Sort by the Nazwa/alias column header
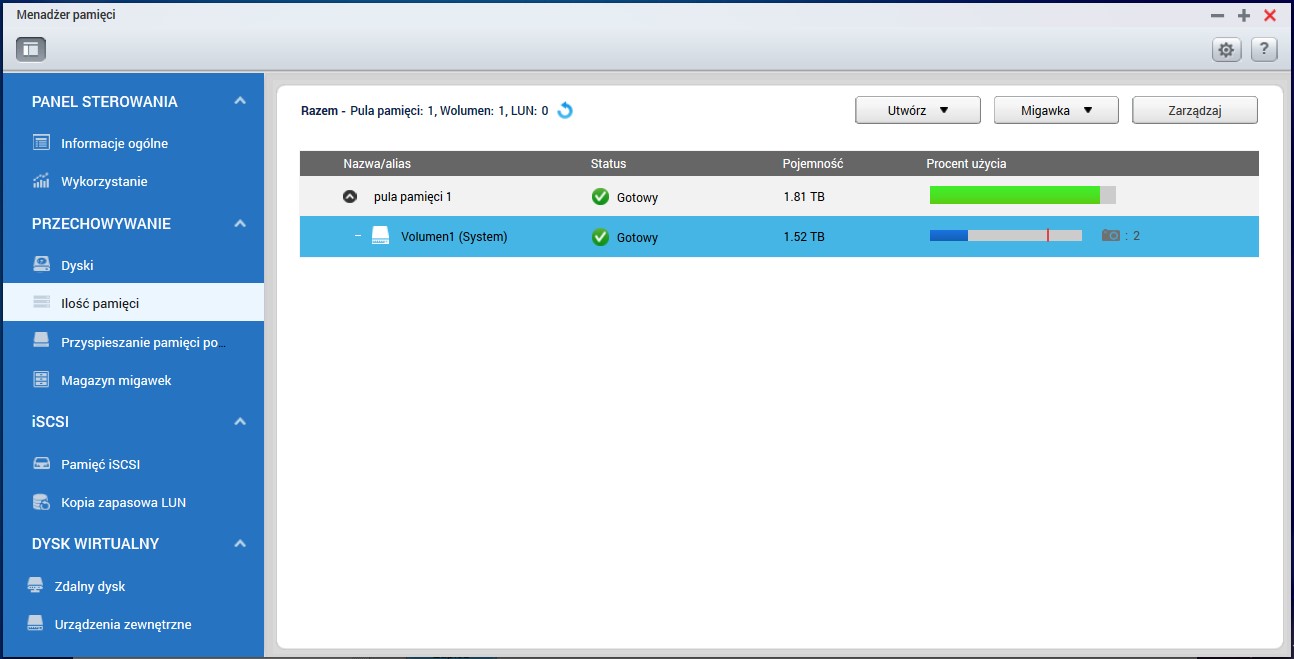Screen dimensions: 1294x659 click(x=377, y=163)
